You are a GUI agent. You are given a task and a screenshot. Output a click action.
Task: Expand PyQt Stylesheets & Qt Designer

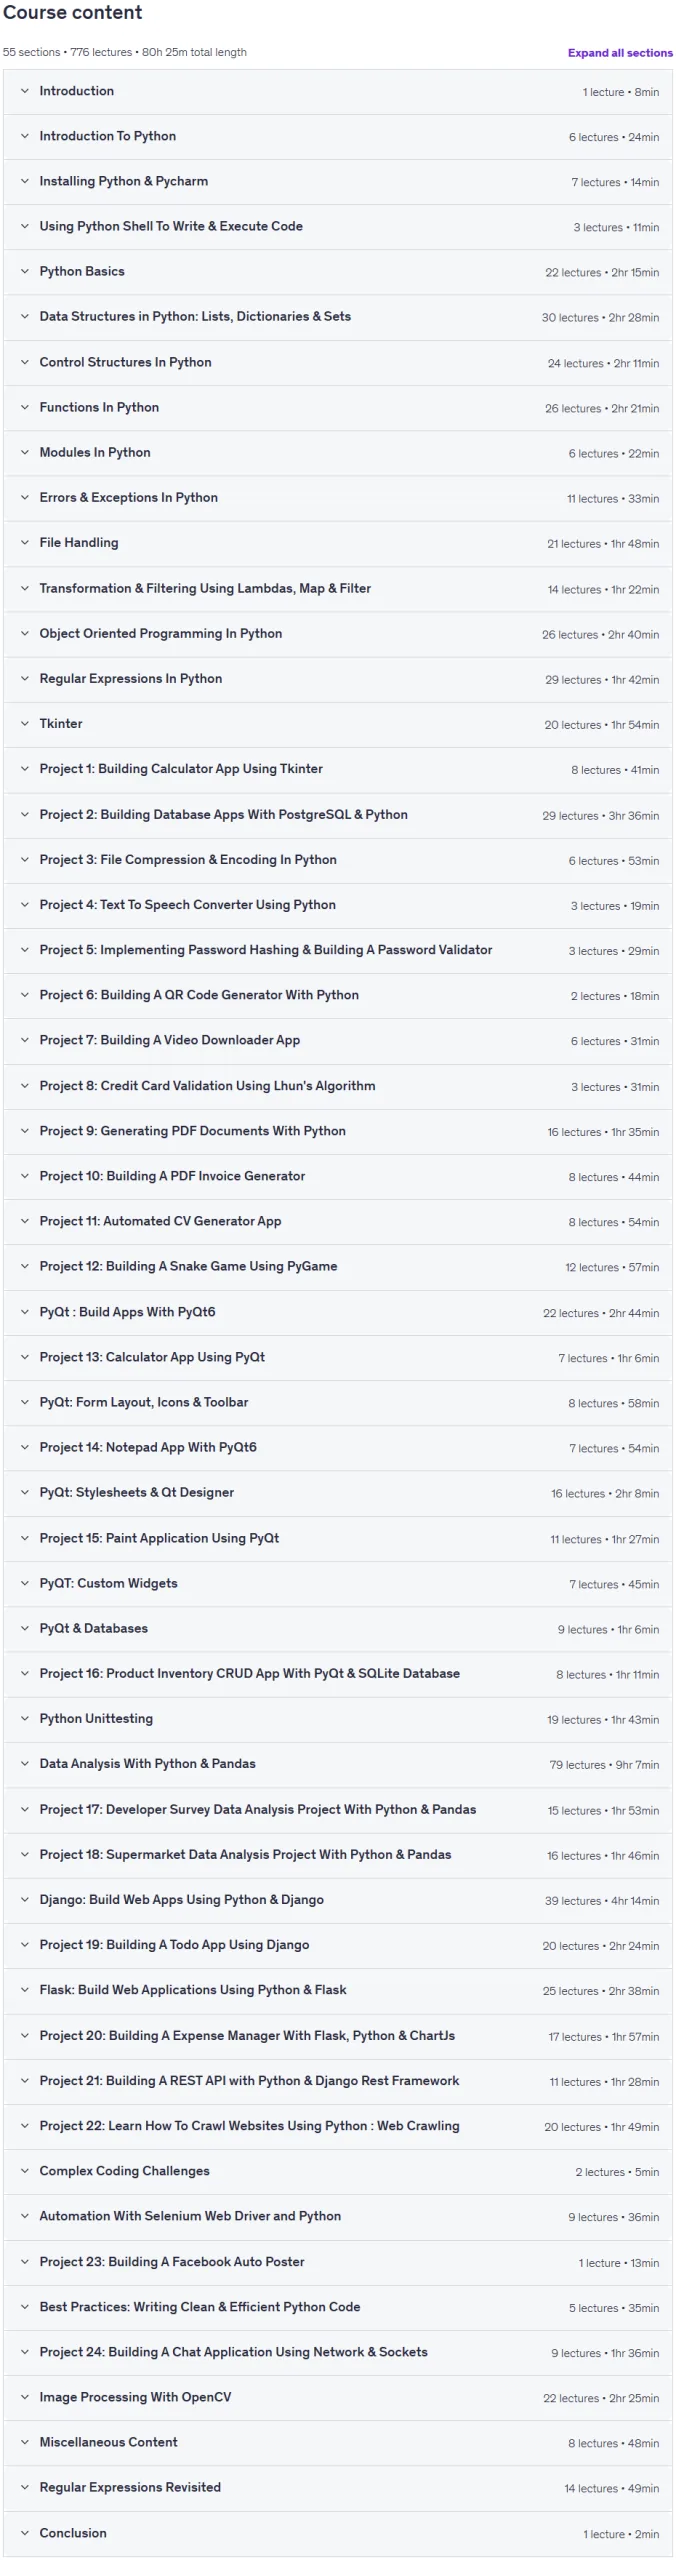tap(338, 1492)
